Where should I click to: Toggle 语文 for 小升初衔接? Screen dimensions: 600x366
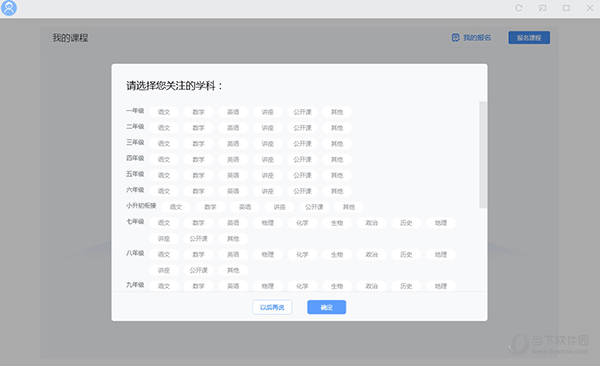[x=176, y=207]
